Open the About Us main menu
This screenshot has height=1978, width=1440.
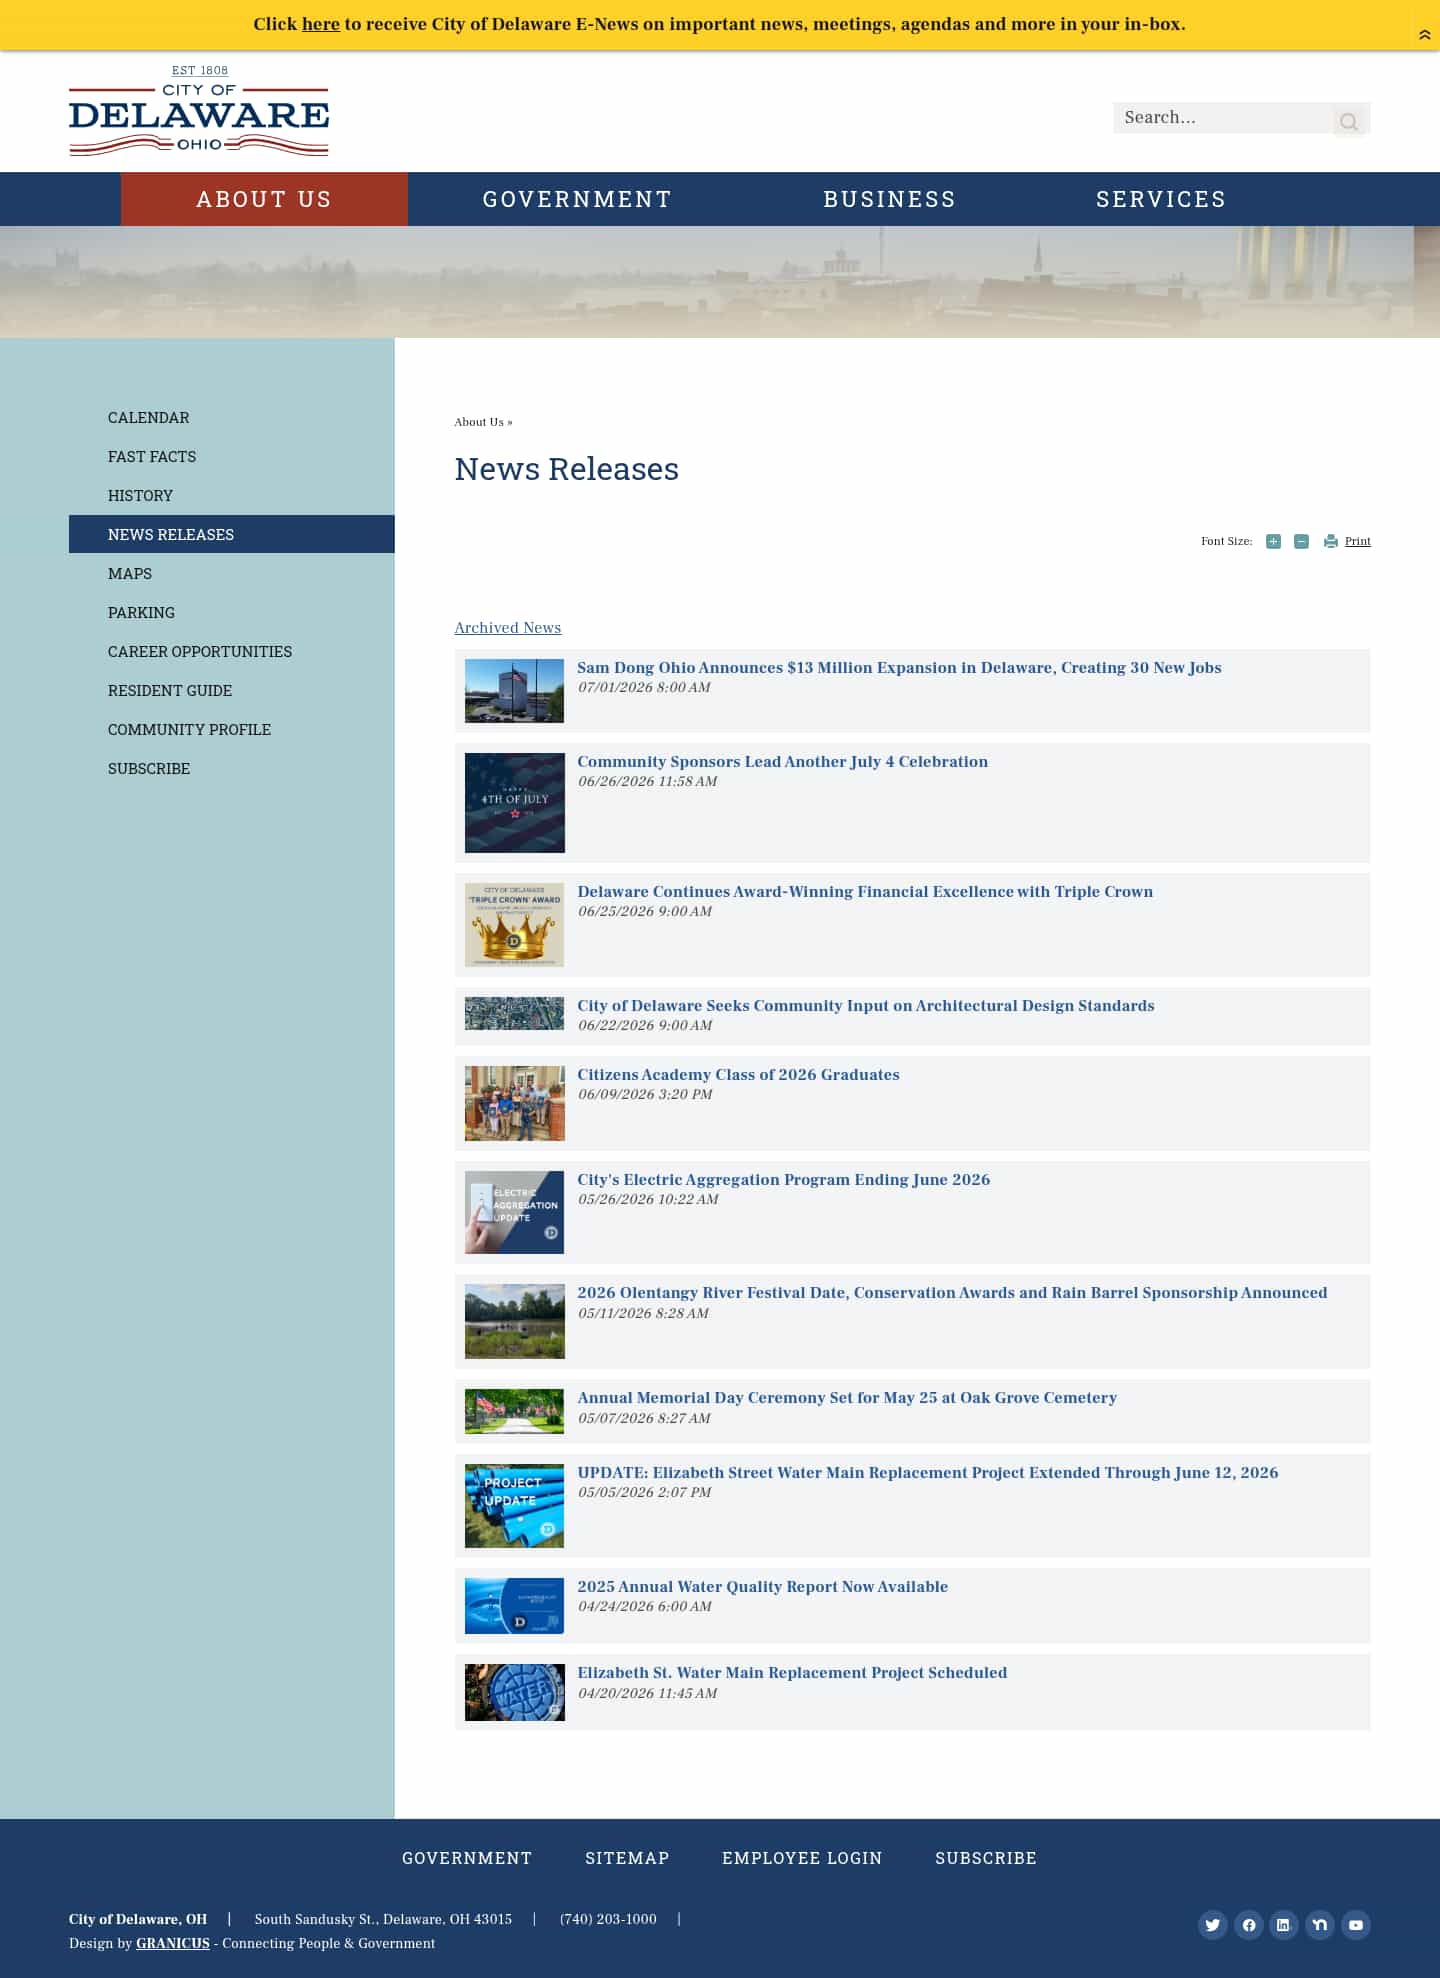tap(264, 199)
